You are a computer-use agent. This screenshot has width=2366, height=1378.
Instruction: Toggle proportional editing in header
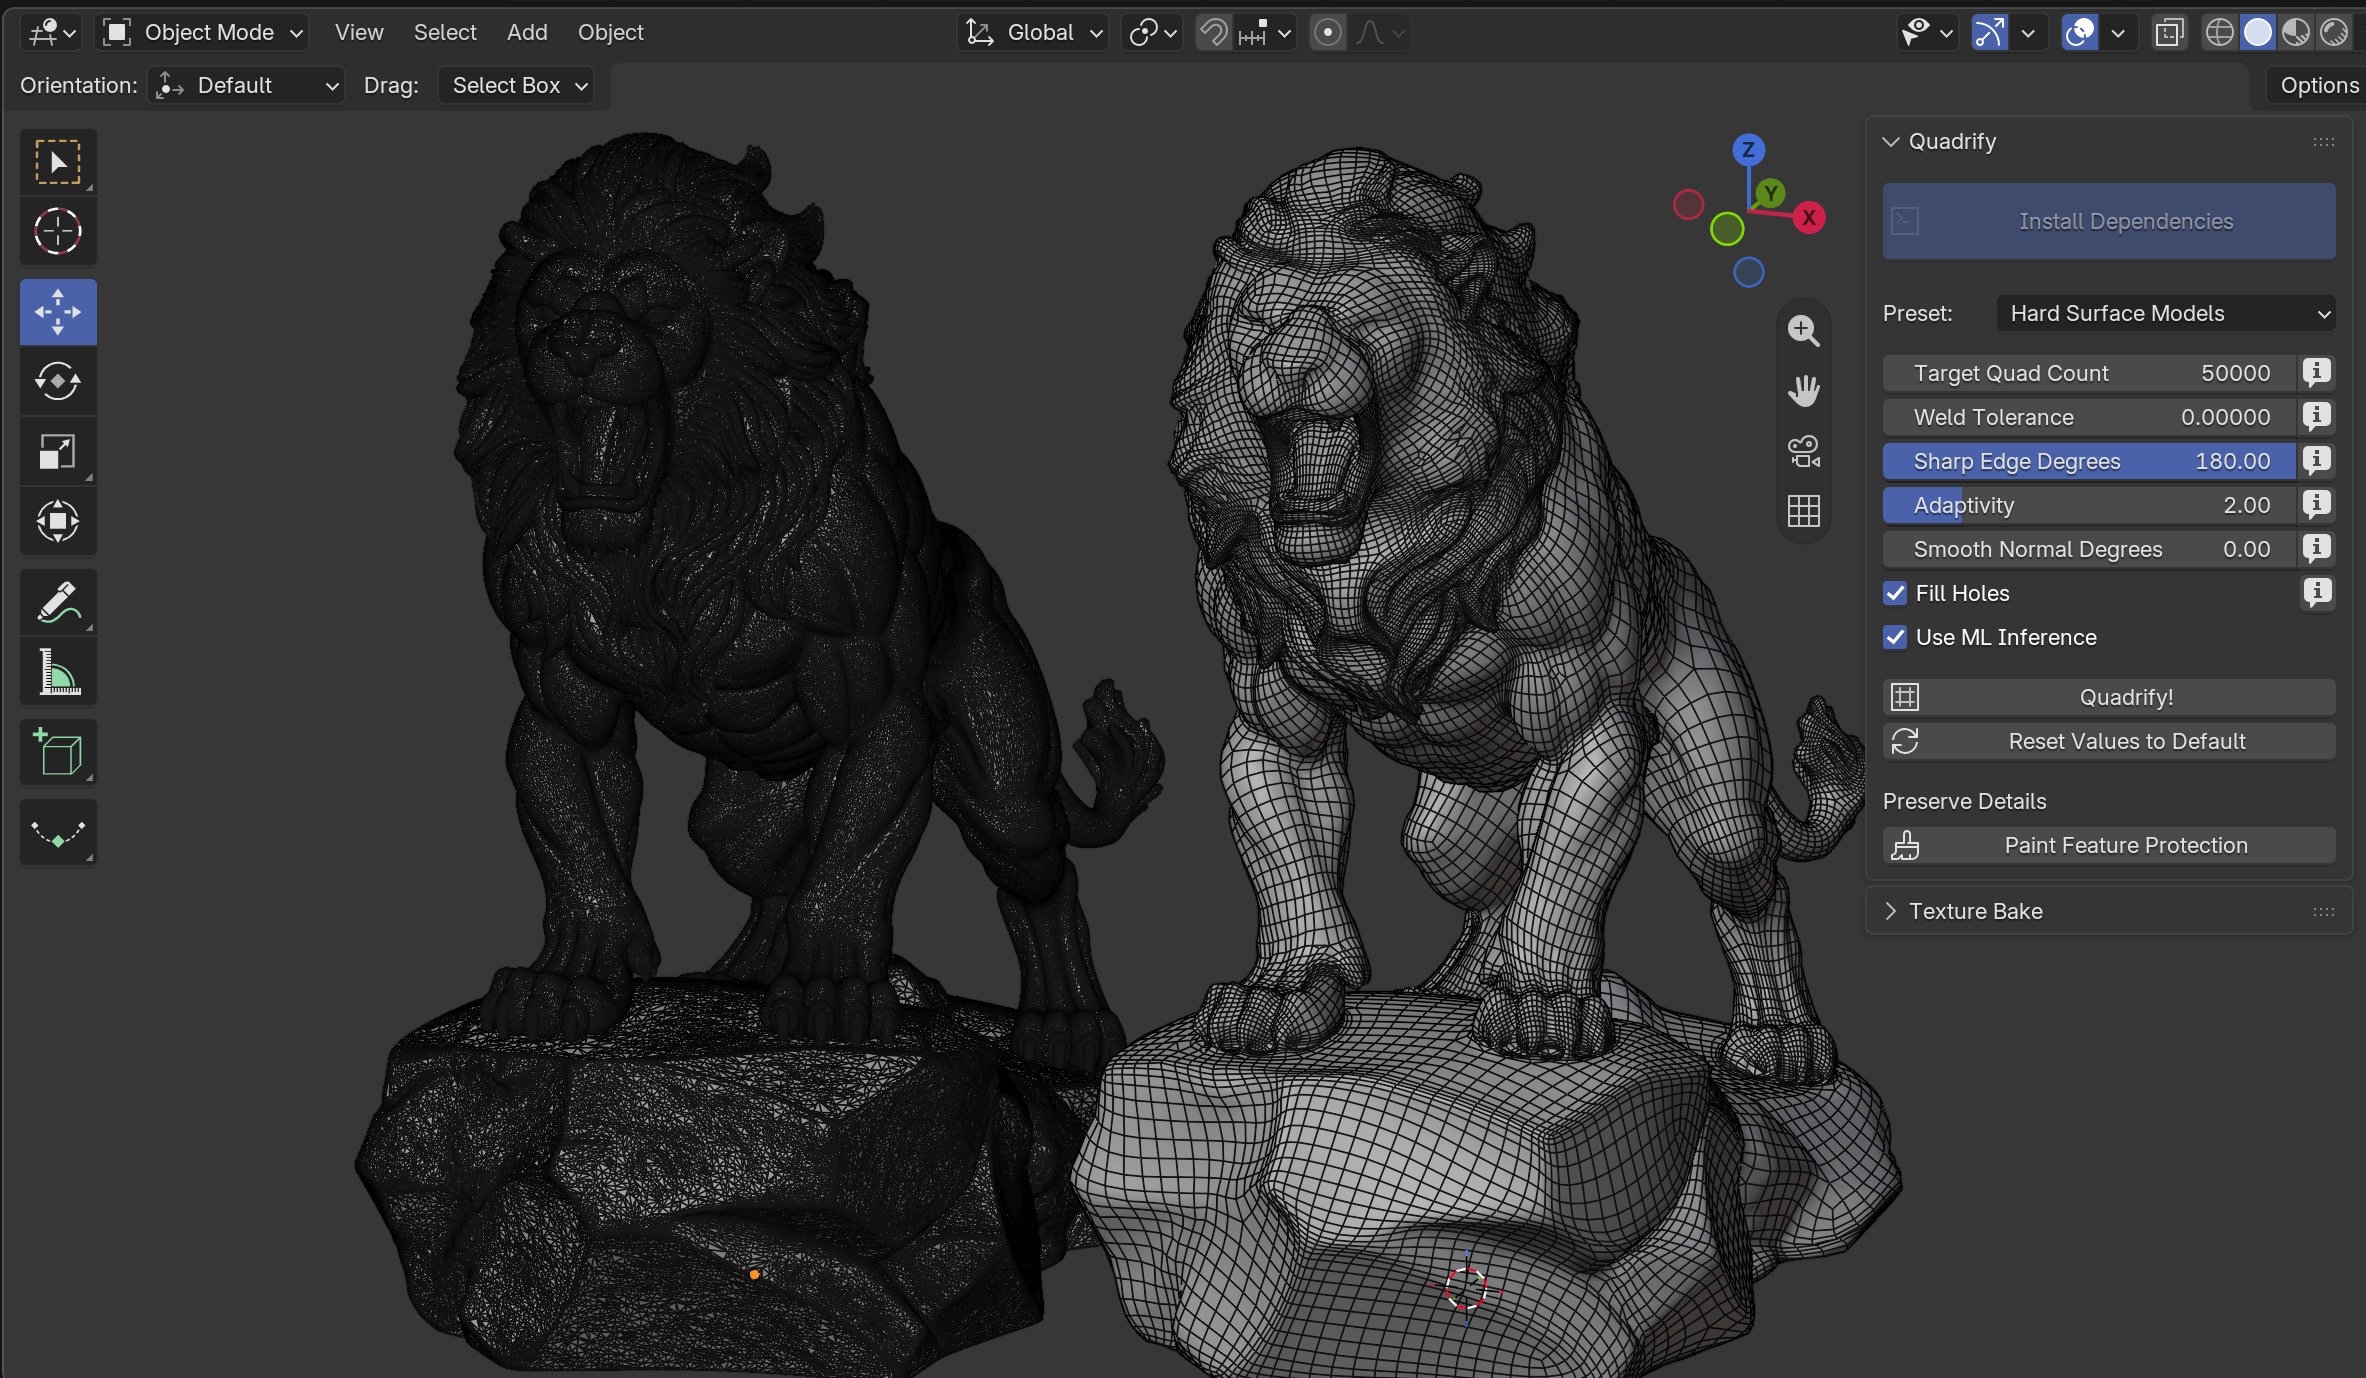[1327, 33]
